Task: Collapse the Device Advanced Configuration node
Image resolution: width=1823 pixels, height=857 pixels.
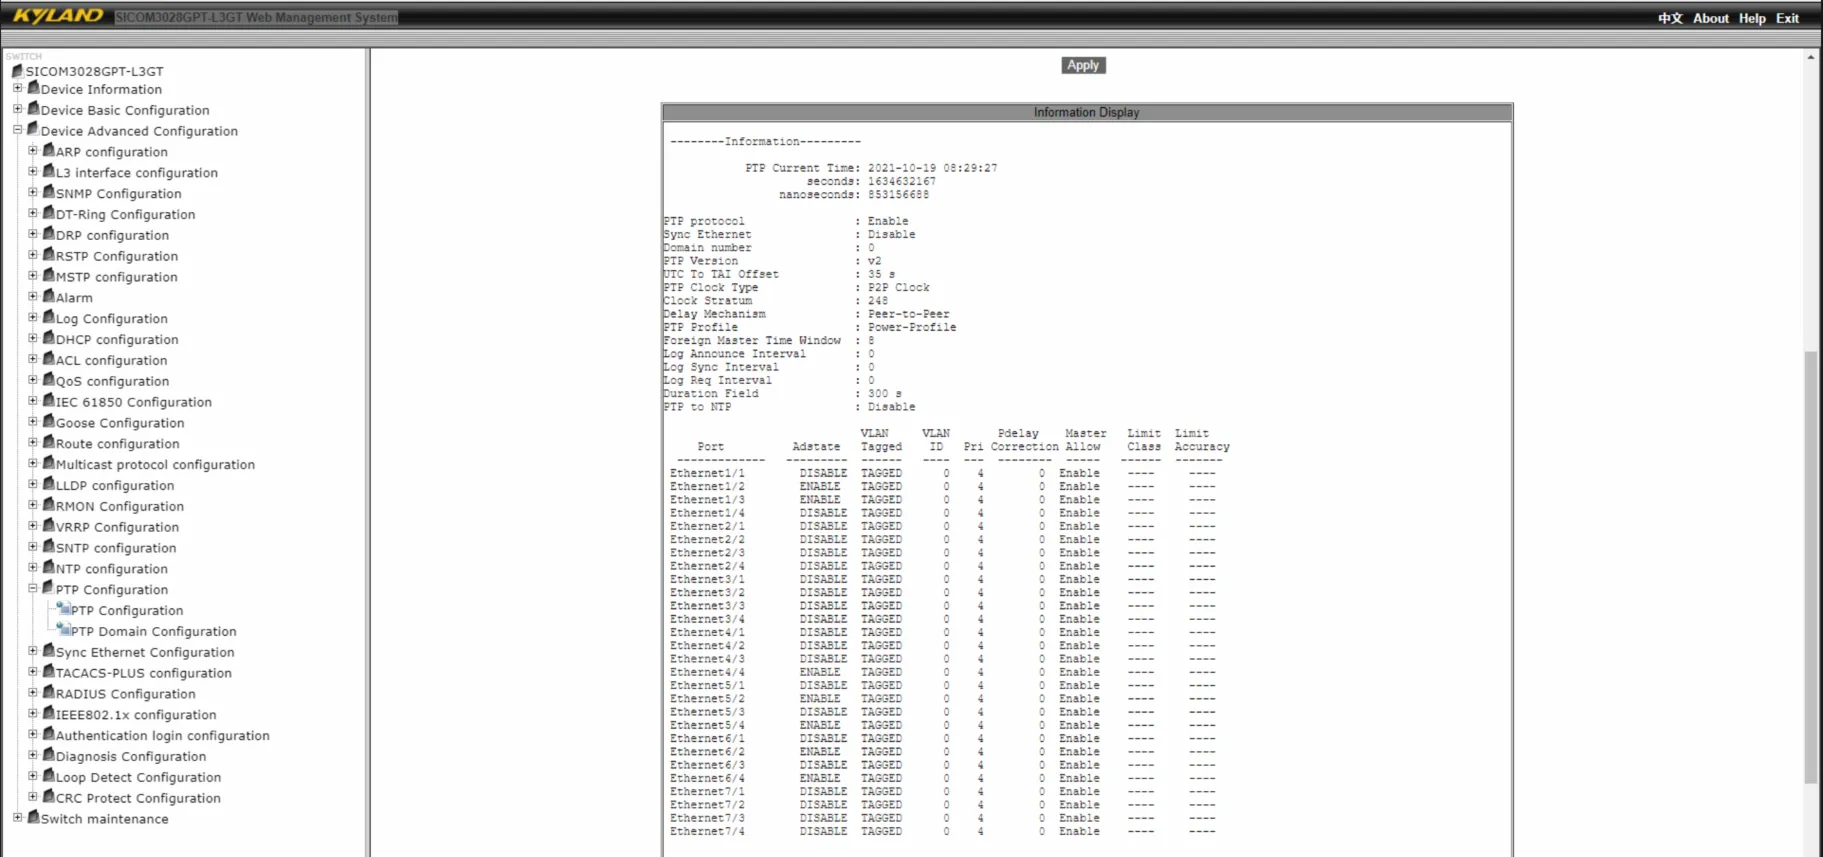Action: (x=17, y=130)
